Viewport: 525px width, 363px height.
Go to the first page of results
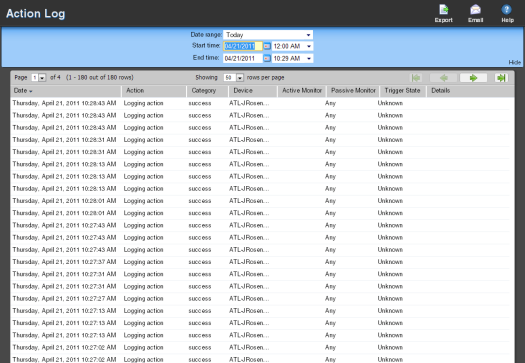coord(416,78)
